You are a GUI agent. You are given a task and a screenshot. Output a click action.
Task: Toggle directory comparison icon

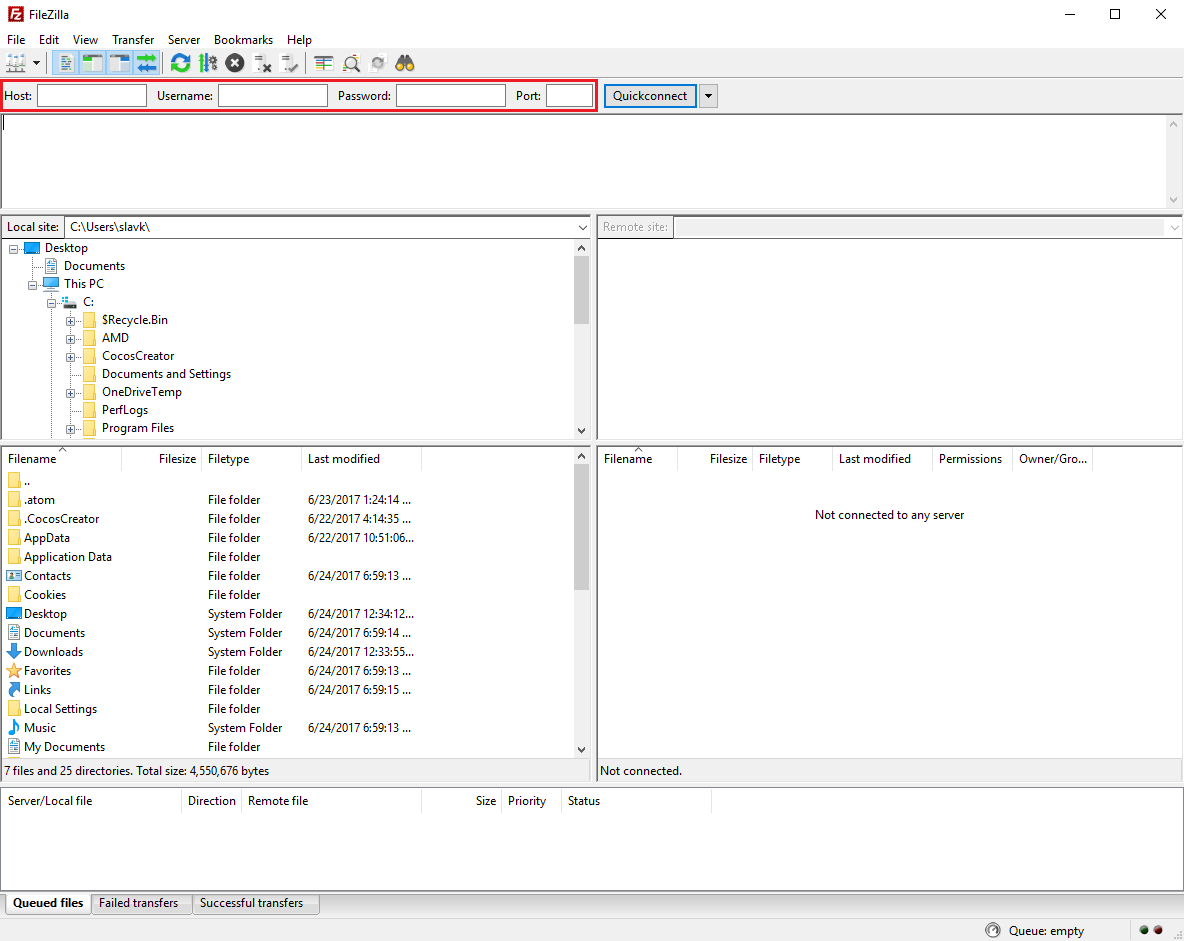[x=351, y=63]
